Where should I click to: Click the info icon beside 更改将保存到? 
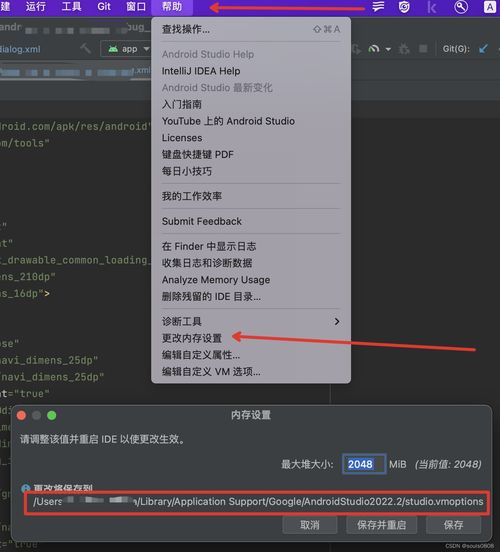pyautogui.click(x=26, y=488)
